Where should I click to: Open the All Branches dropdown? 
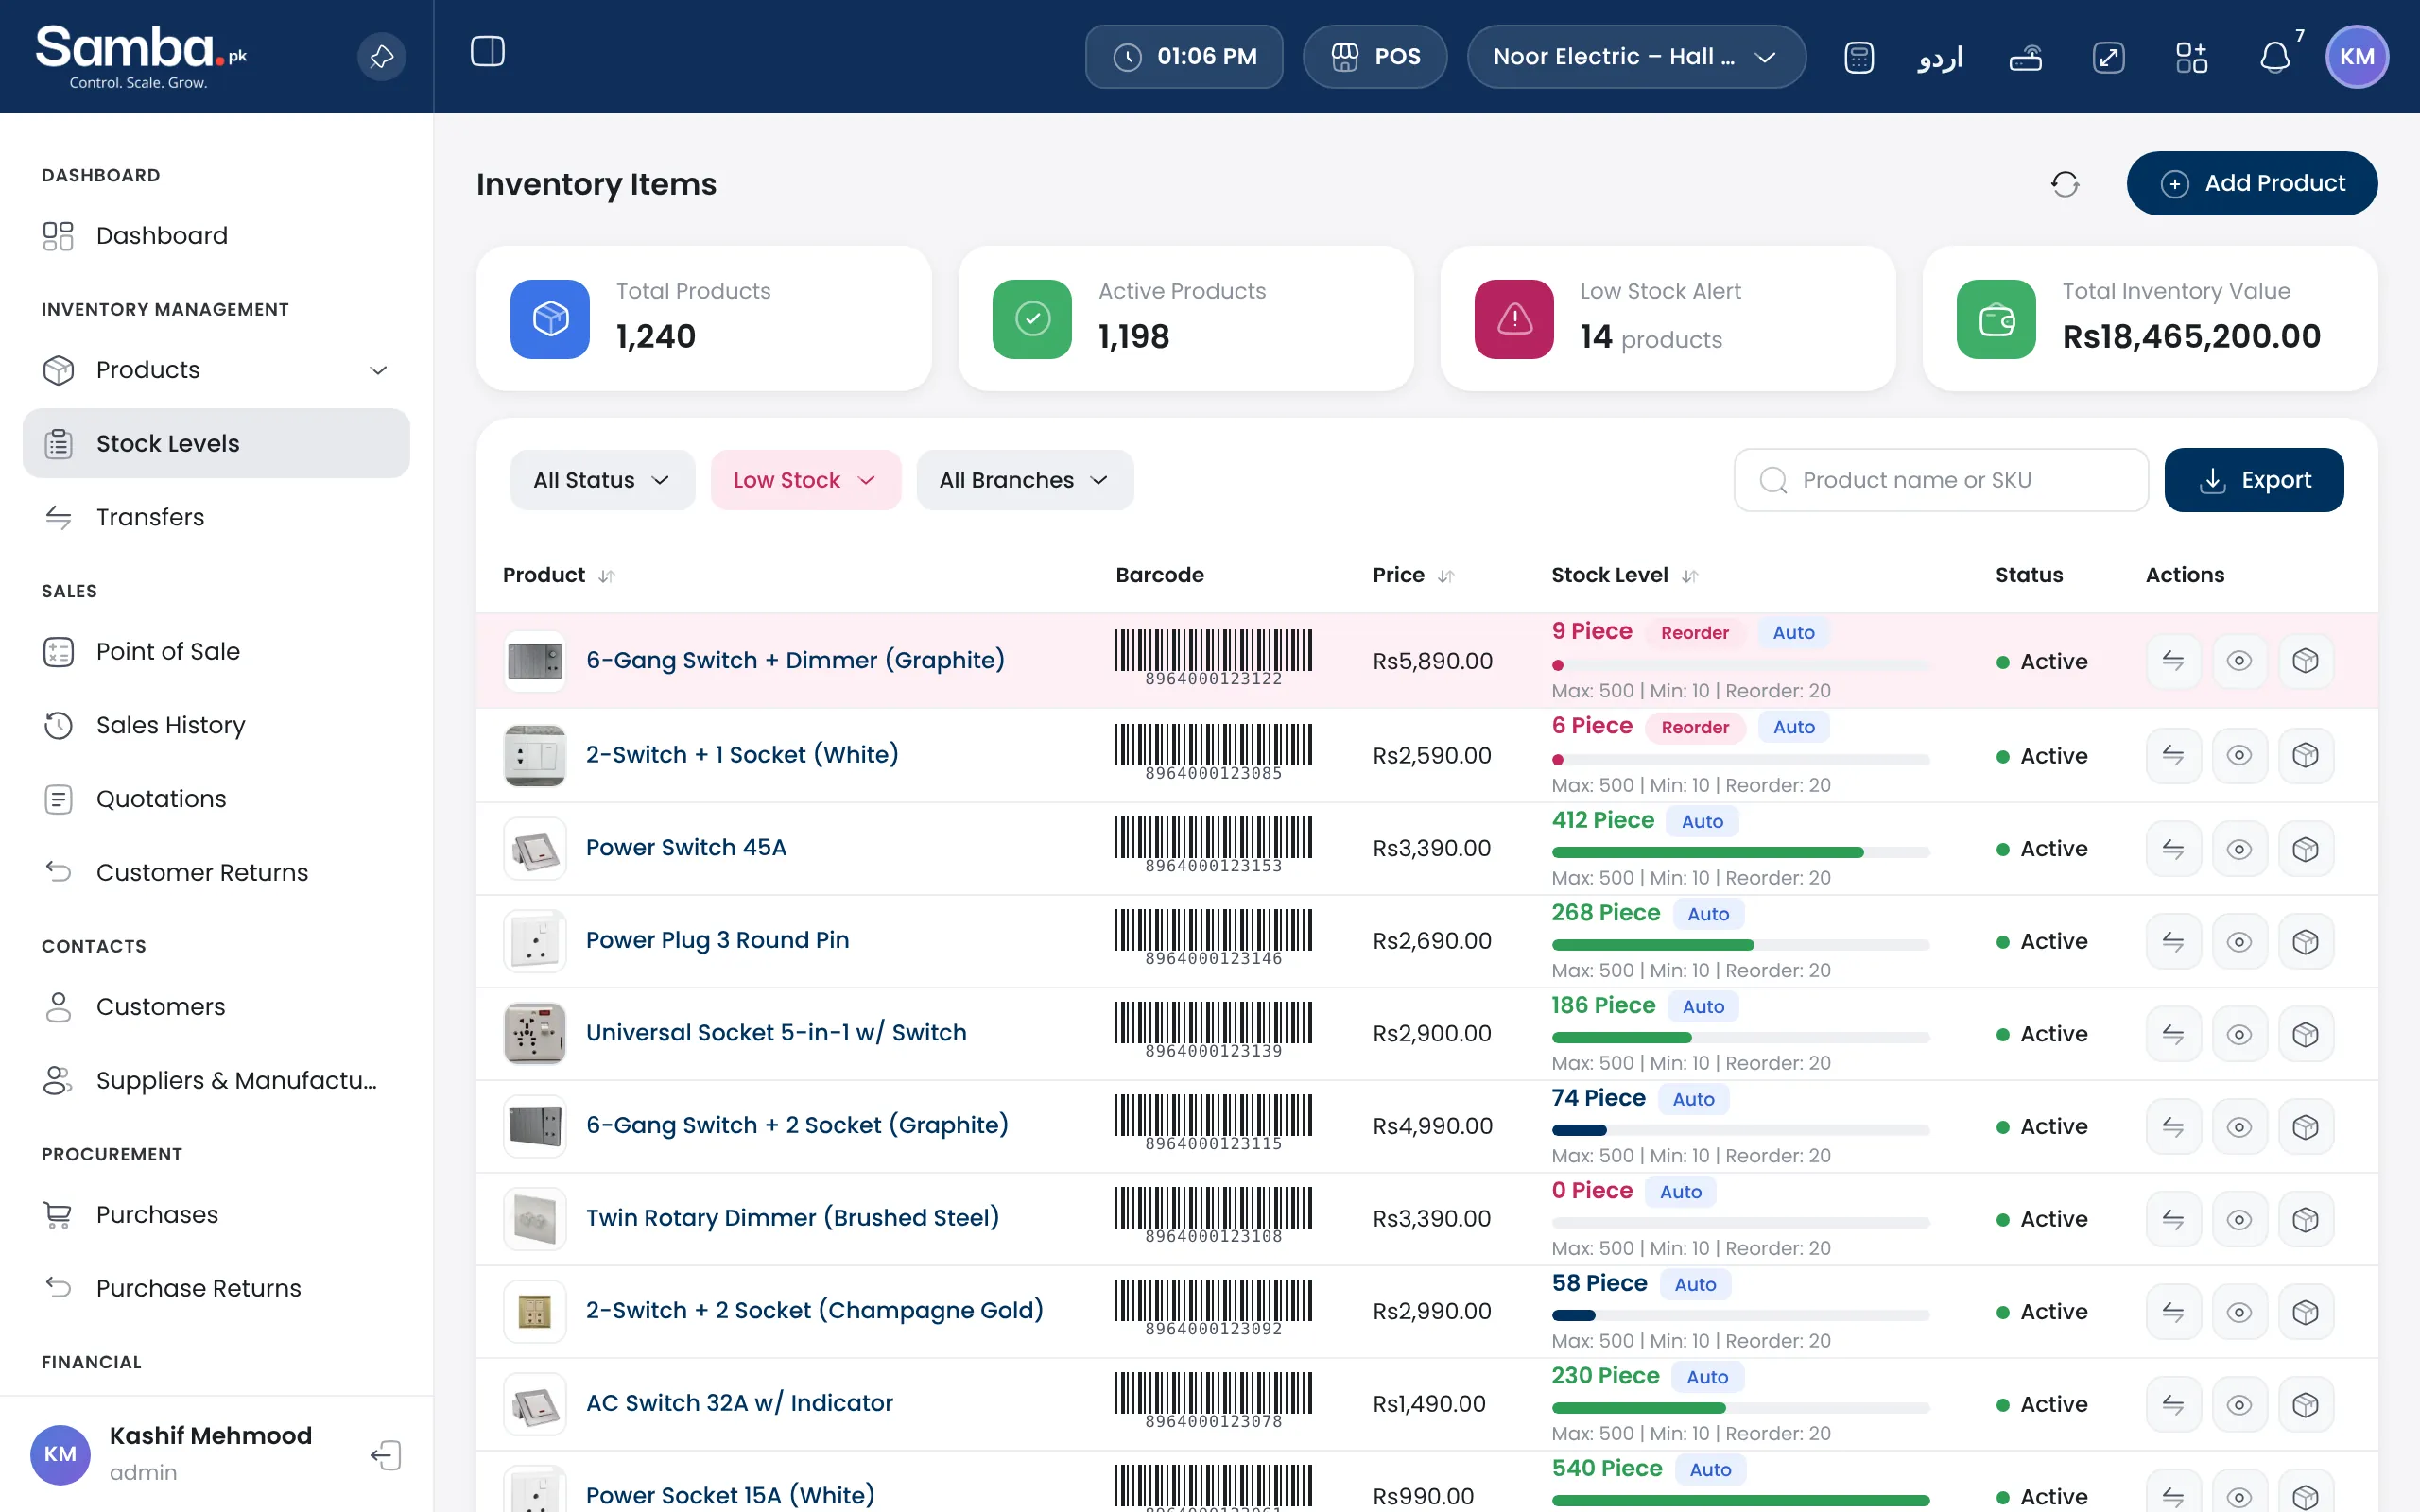(x=1024, y=480)
